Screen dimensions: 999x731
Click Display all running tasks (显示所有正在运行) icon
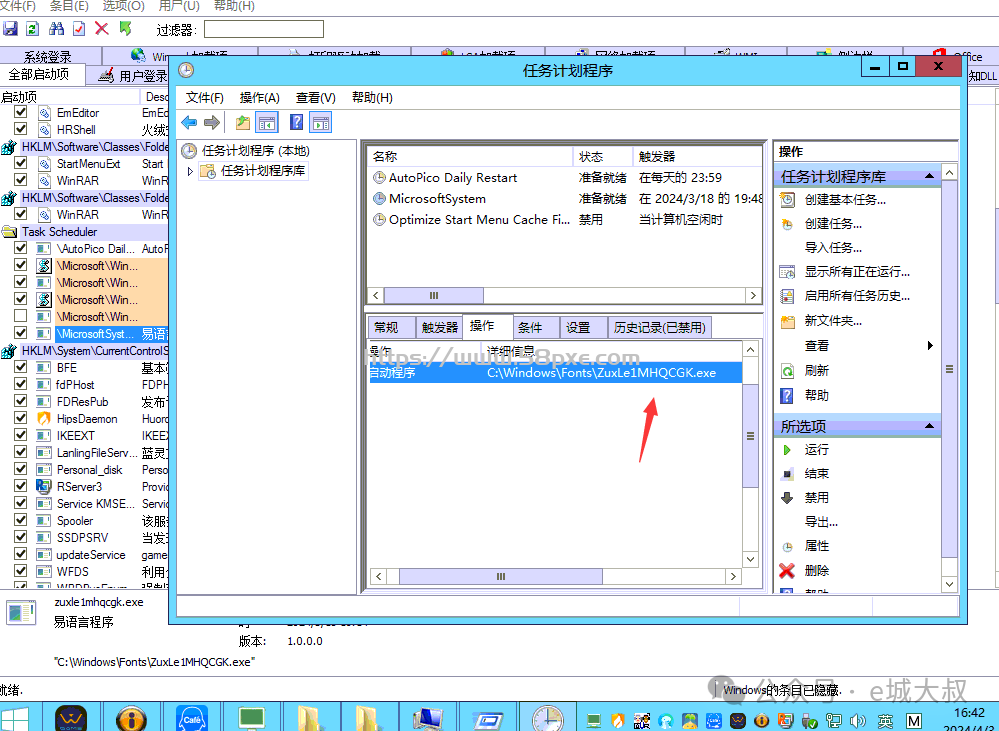(787, 273)
